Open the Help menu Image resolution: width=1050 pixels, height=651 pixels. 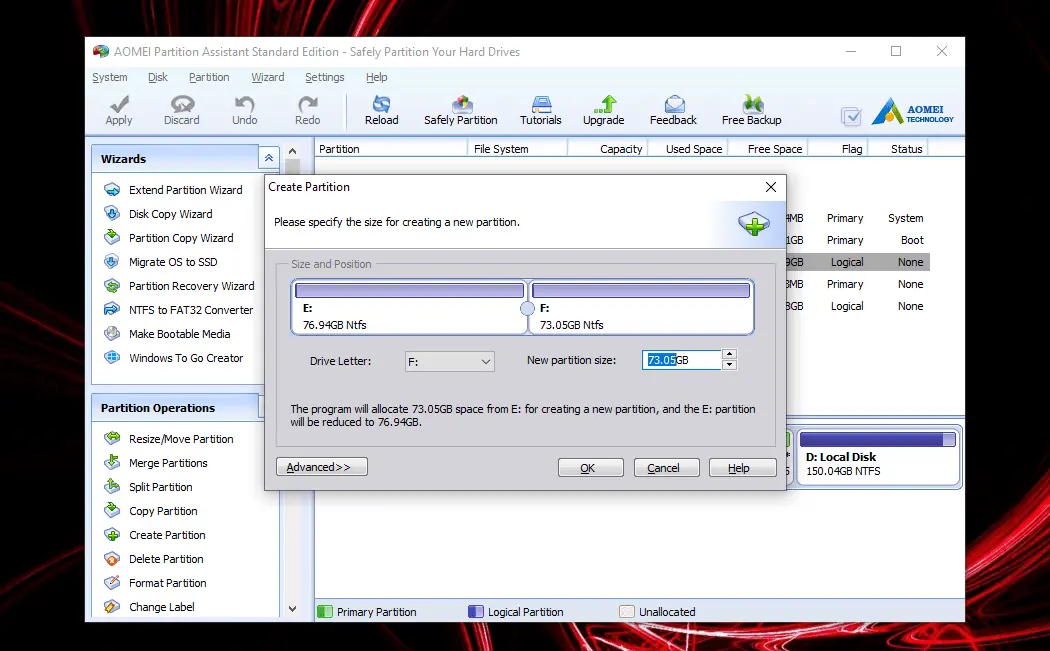[376, 77]
